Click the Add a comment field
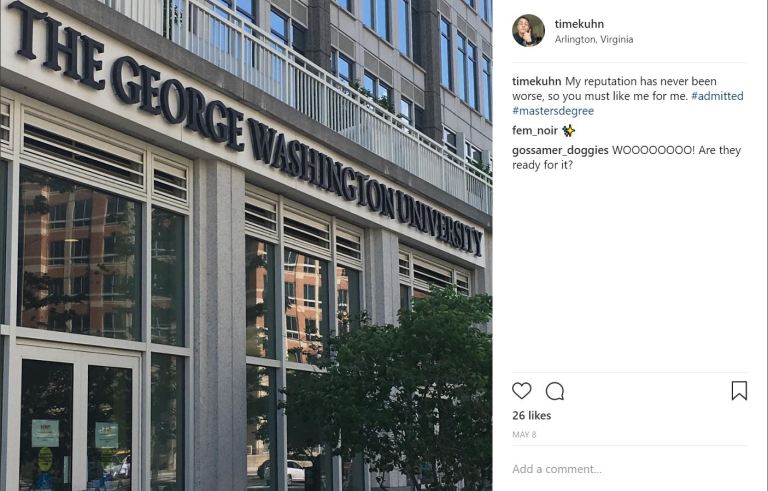The image size is (768, 491). 629,469
